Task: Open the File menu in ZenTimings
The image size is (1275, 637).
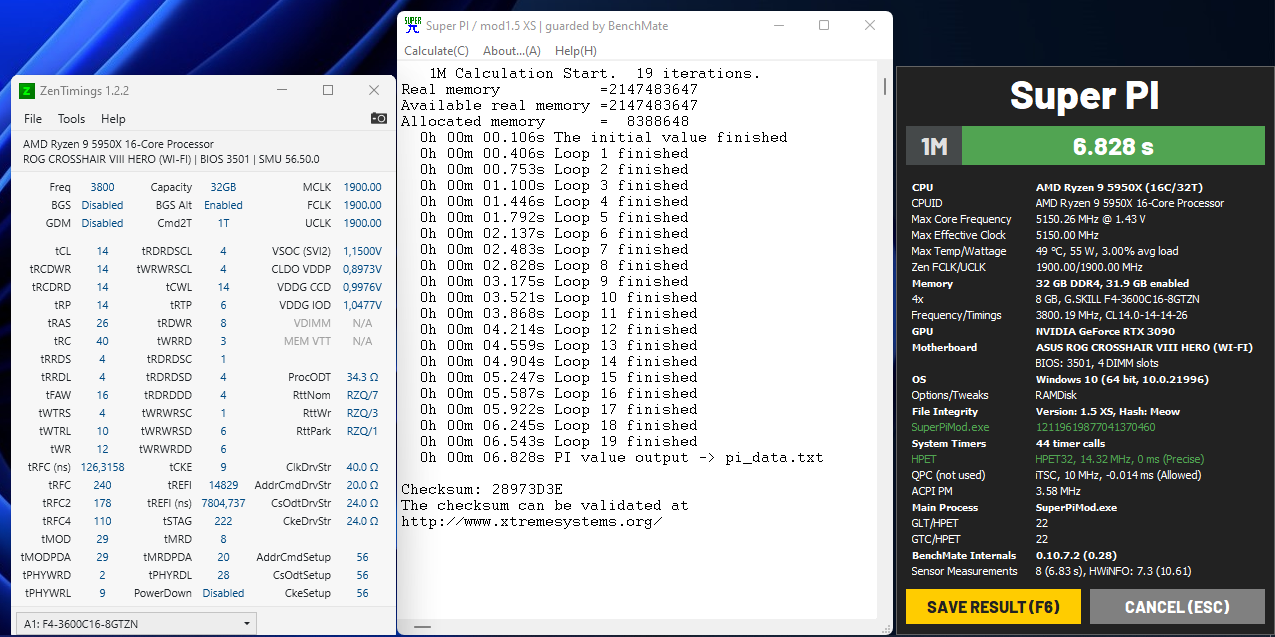Action: point(33,119)
